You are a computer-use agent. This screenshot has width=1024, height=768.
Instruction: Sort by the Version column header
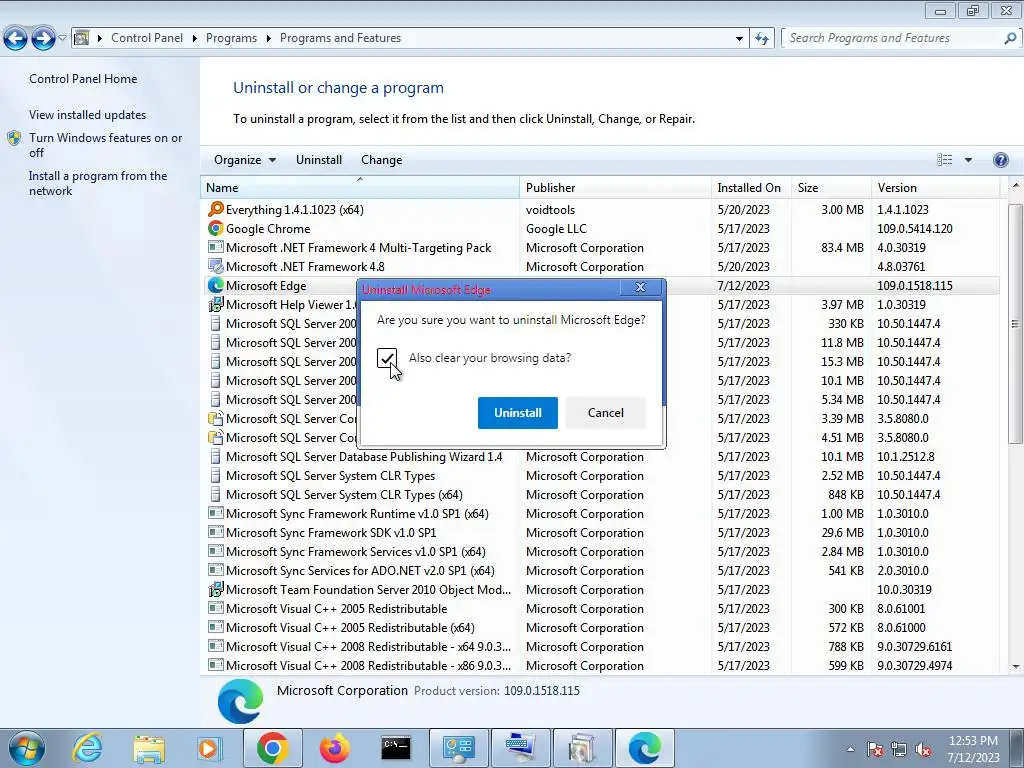(935, 187)
